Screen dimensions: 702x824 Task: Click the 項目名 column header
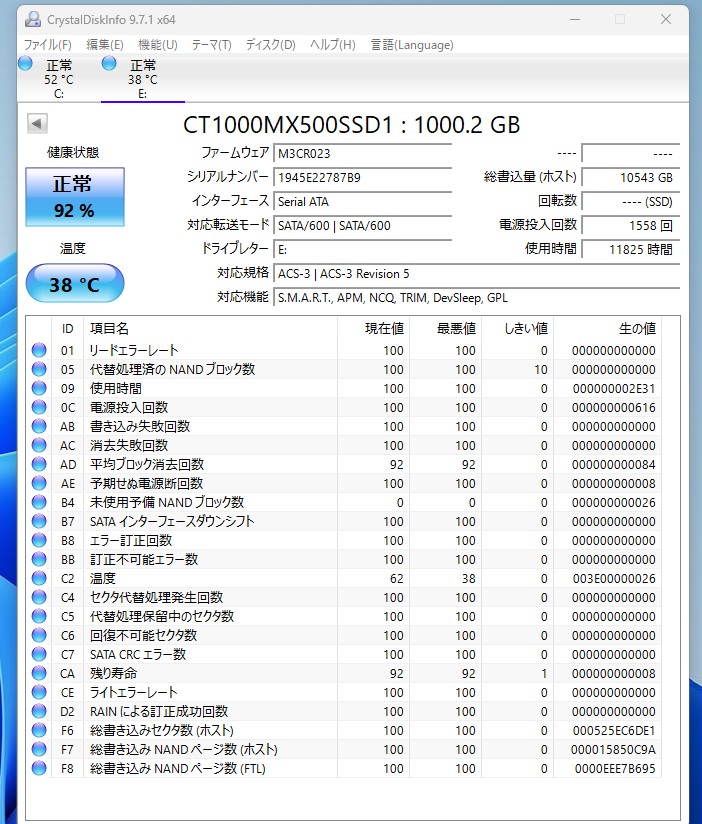click(x=210, y=328)
